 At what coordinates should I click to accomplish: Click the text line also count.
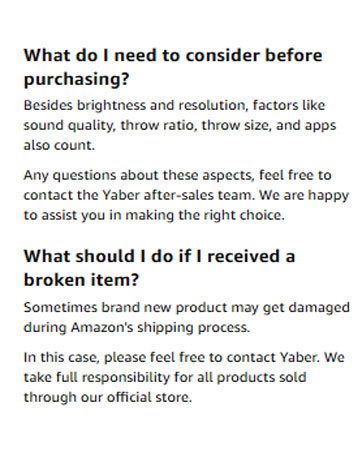(x=59, y=145)
